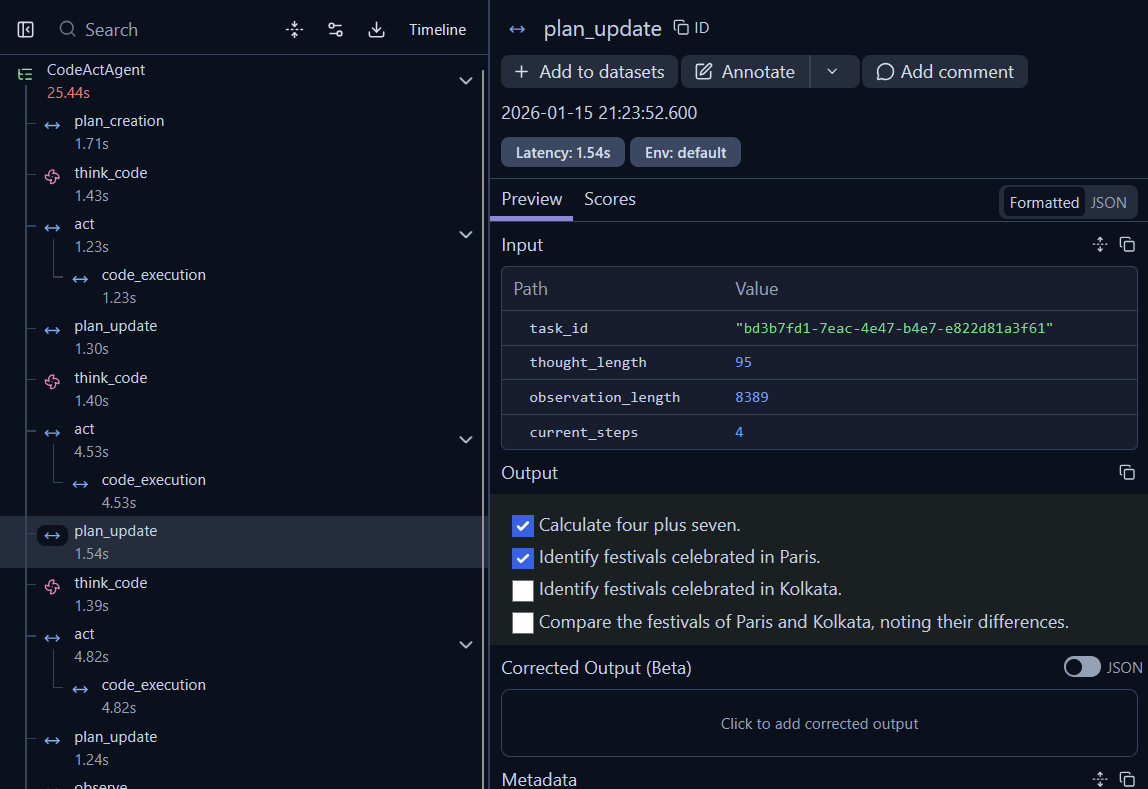This screenshot has height=789, width=1148.
Task: Toggle the sidebar panel icon
Action: coord(26,29)
